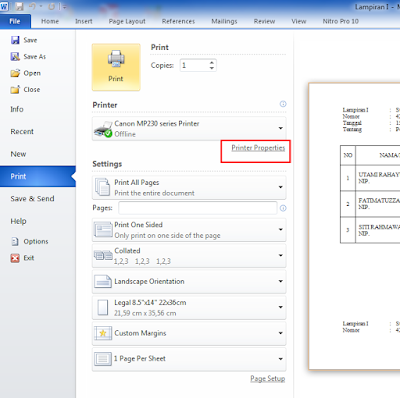Expand the Collated dropdown arrow

pos(281,256)
